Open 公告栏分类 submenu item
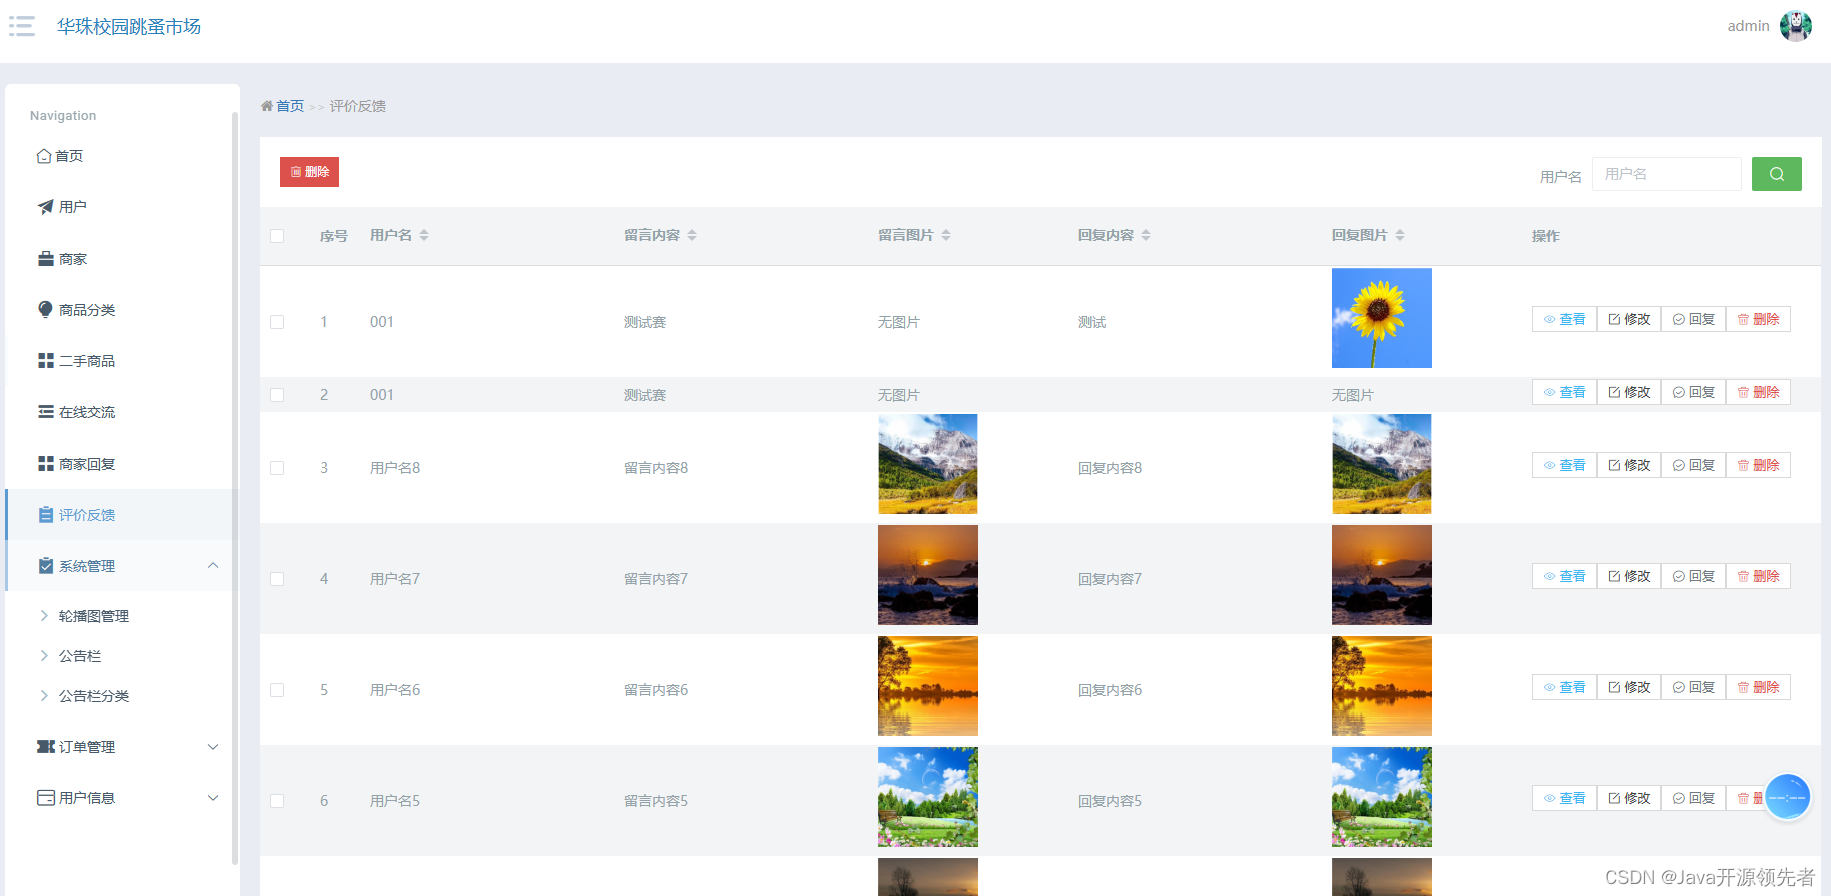The width and height of the screenshot is (1831, 896). point(94,696)
